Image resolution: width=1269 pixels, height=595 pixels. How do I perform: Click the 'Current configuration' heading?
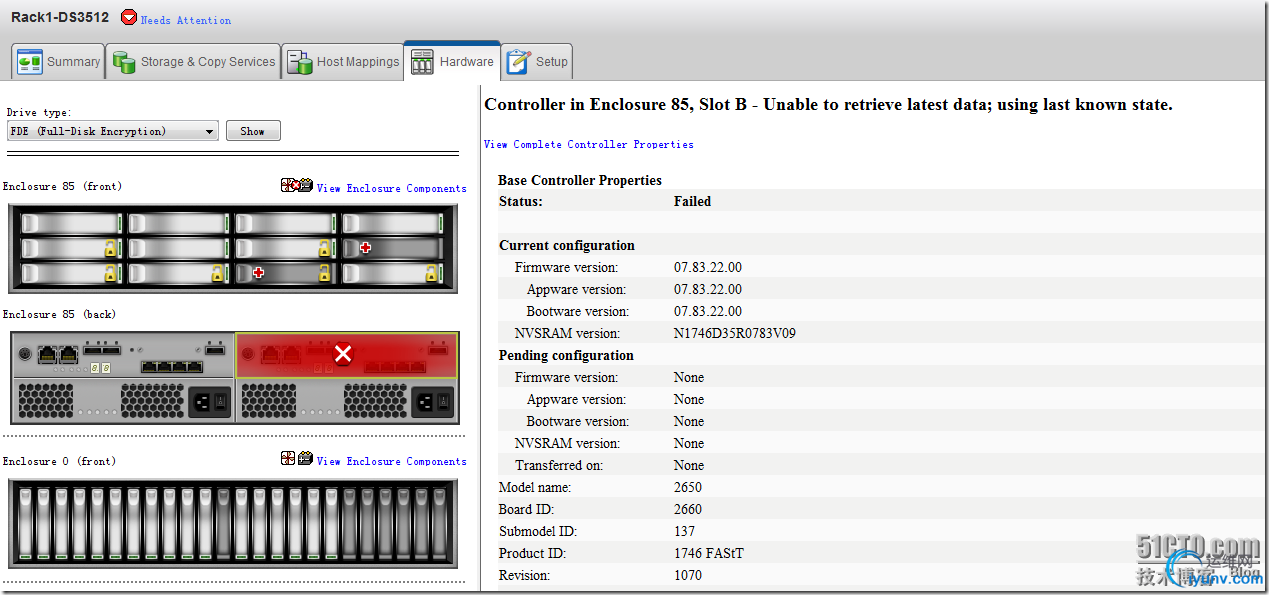click(x=567, y=245)
